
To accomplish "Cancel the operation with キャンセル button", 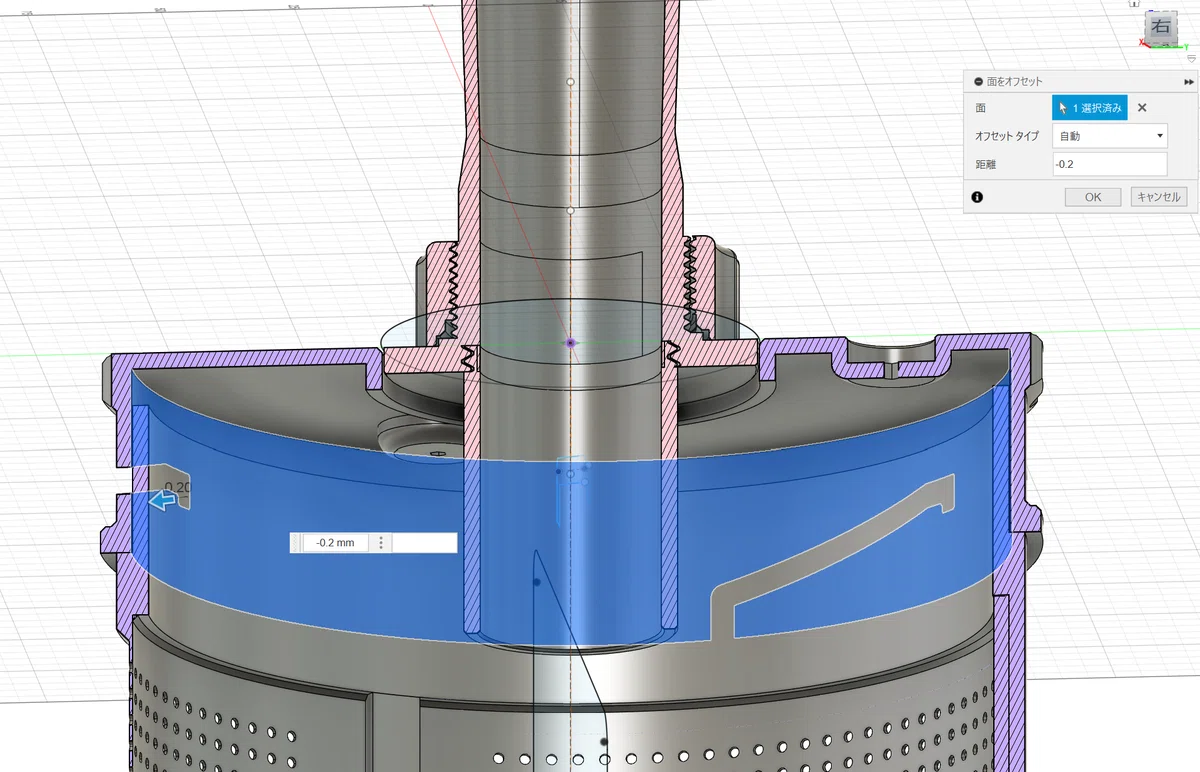I will (x=1158, y=197).
